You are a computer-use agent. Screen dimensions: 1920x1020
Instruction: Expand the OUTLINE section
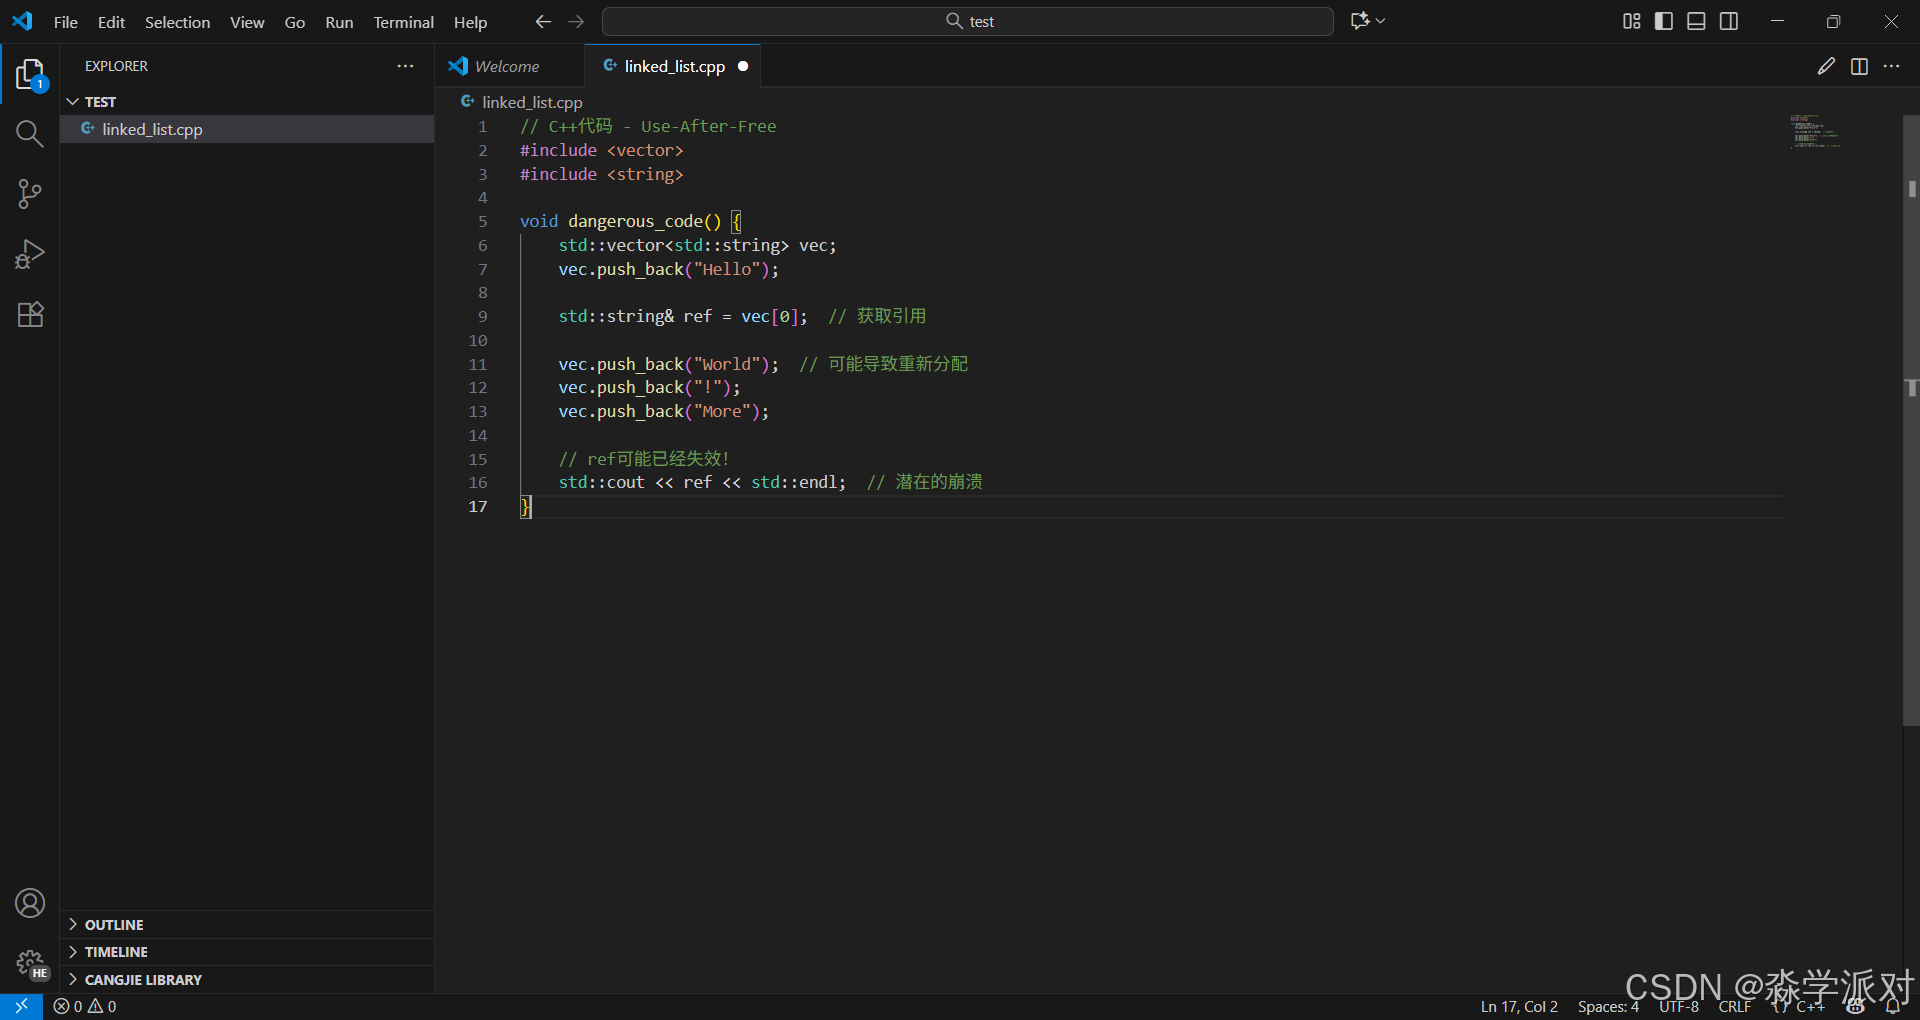point(247,925)
